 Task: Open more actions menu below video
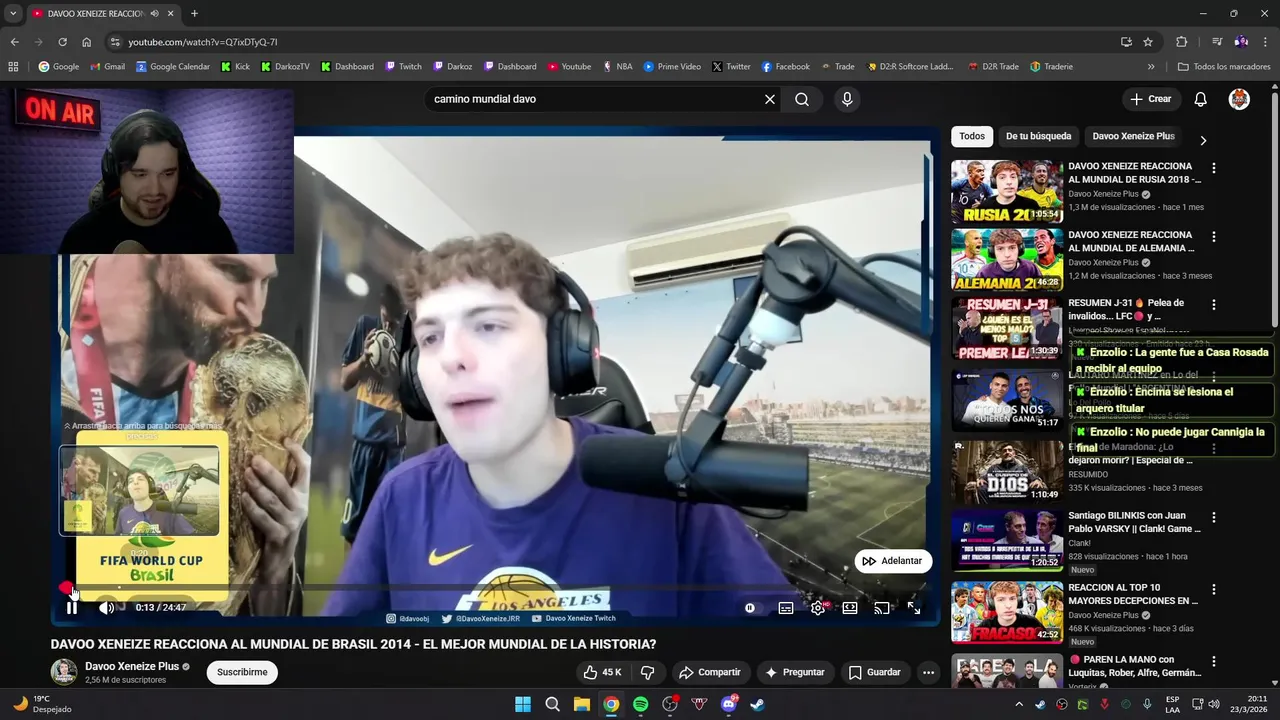928,672
